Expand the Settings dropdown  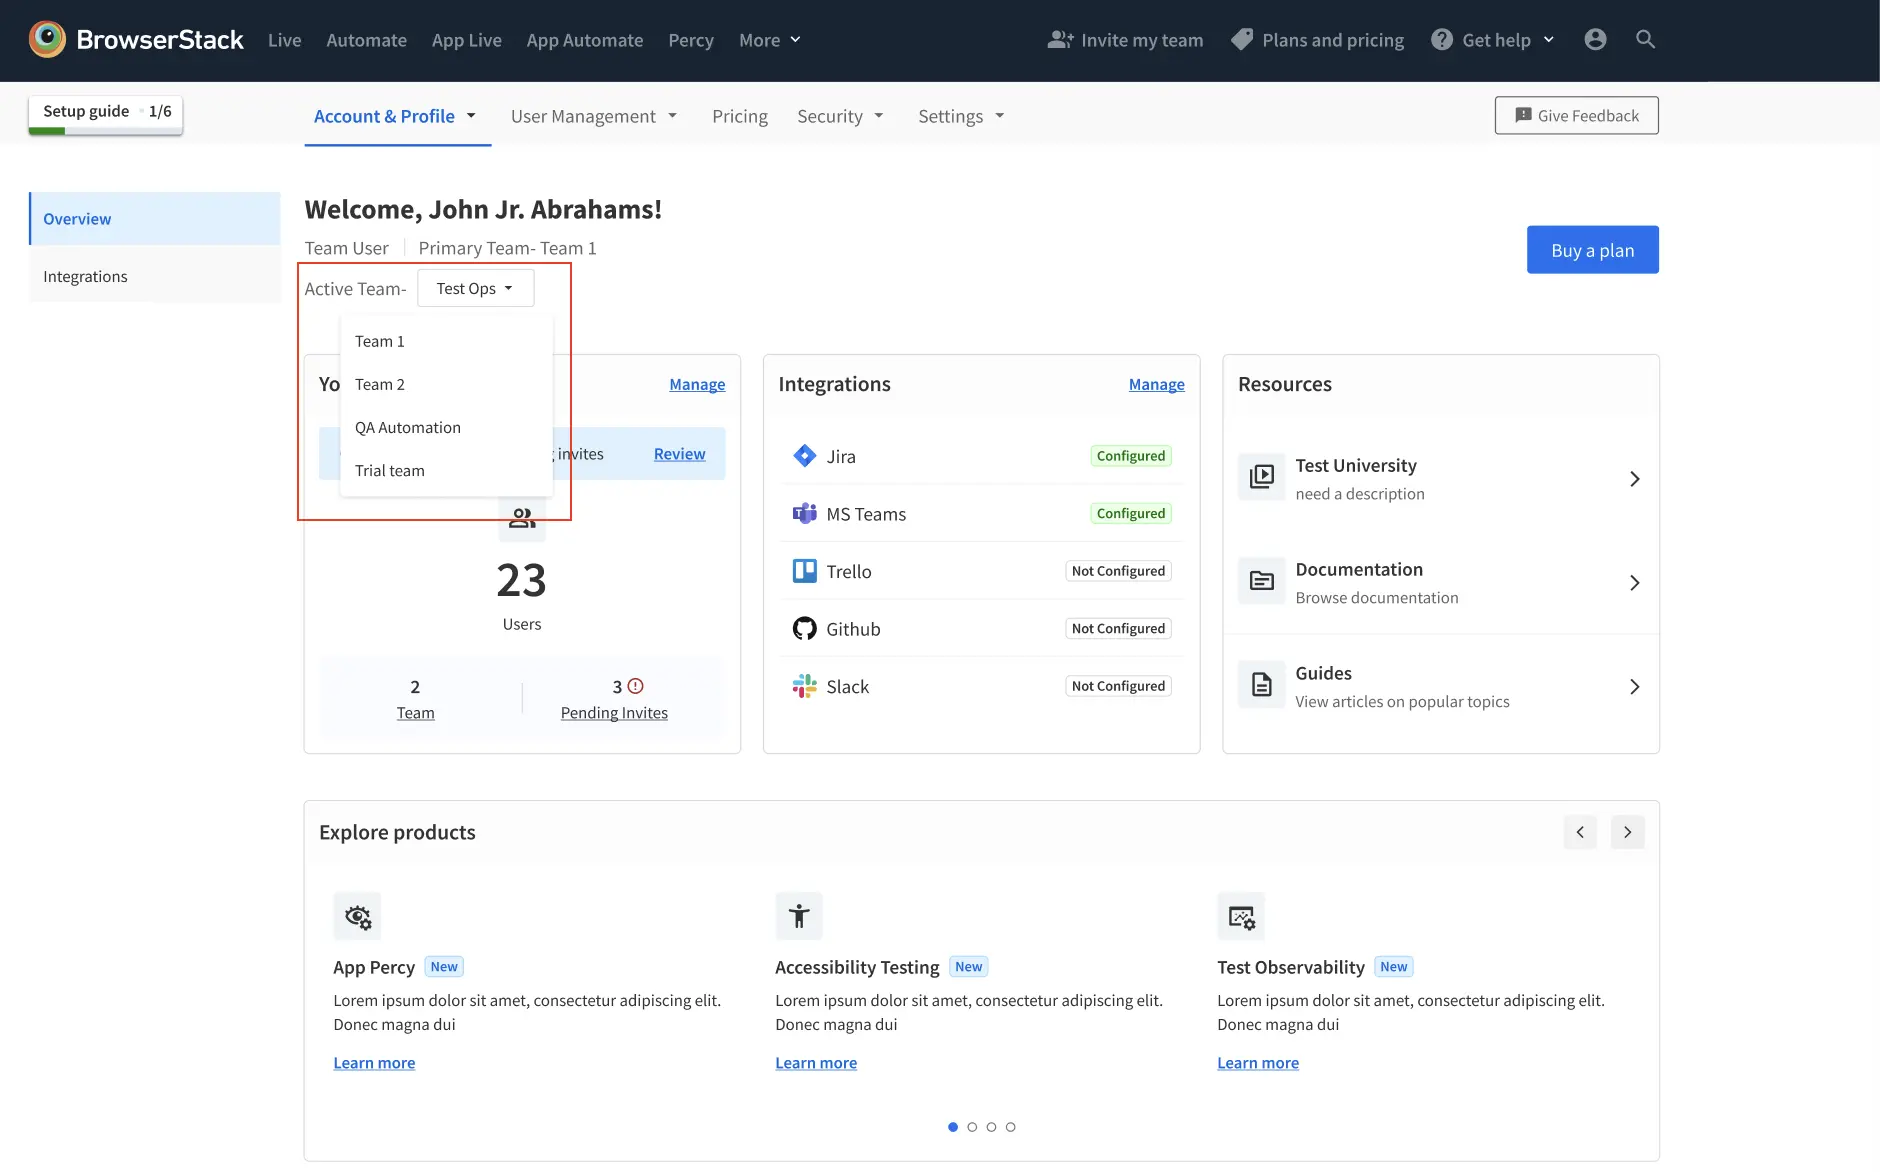(x=959, y=116)
